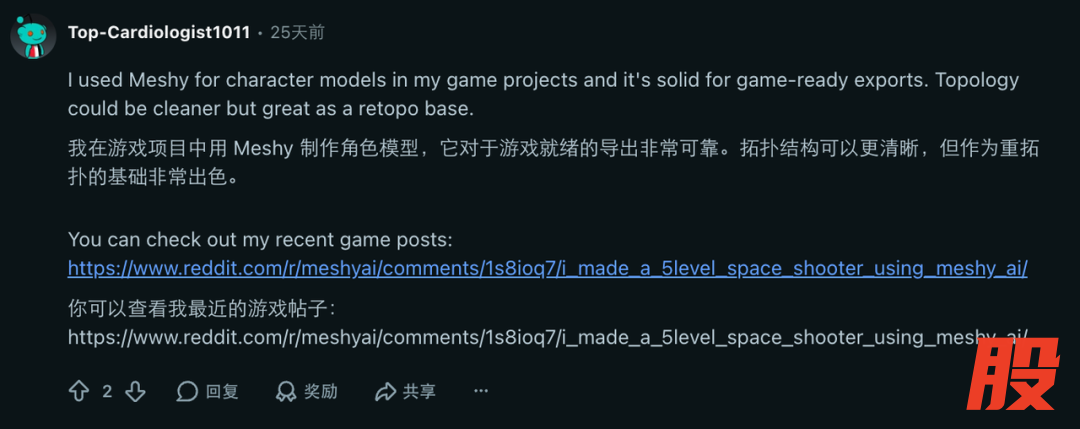Click the 25天前 timestamp
This screenshot has height=429, width=1080.
tap(297, 32)
